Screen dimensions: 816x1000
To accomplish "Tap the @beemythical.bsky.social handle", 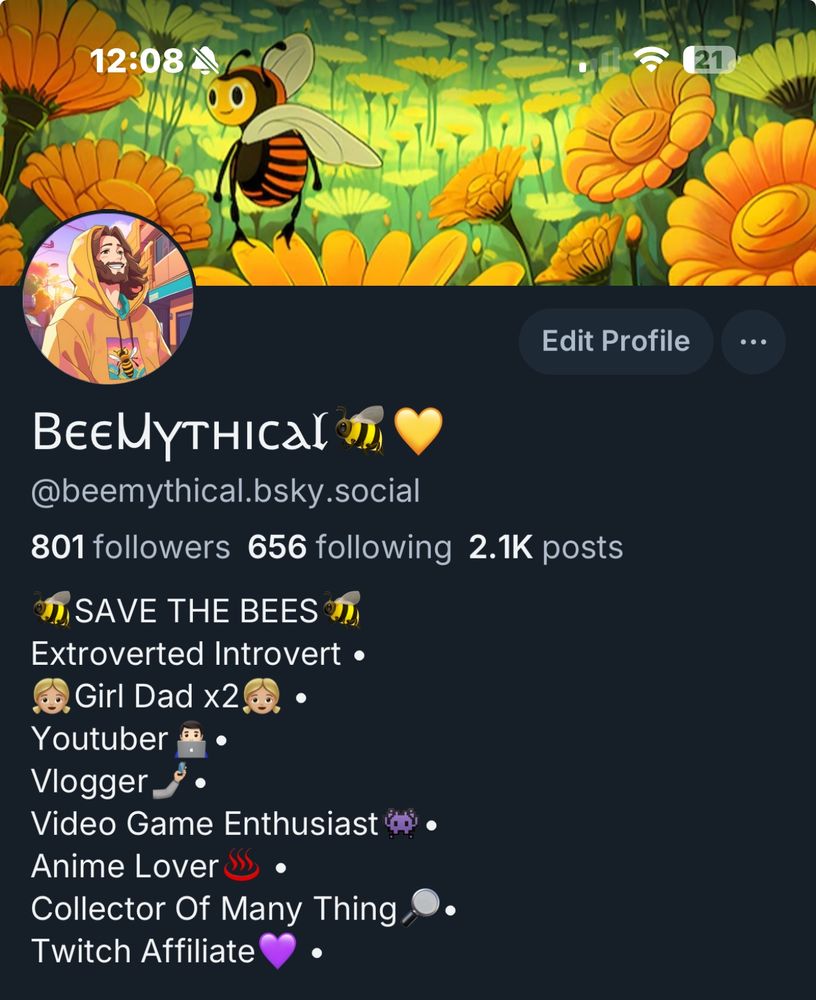I will tap(225, 492).
